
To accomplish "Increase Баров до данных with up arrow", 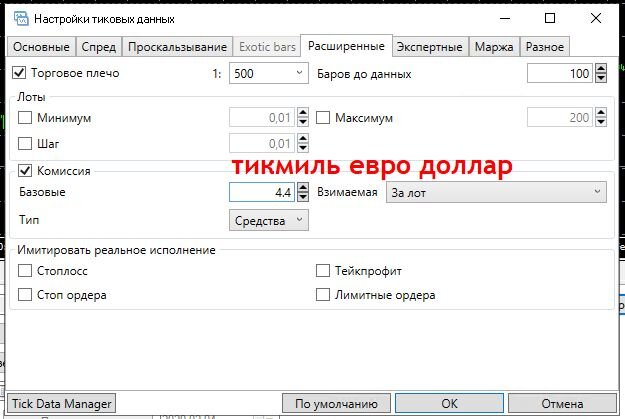I will pyautogui.click(x=601, y=69).
